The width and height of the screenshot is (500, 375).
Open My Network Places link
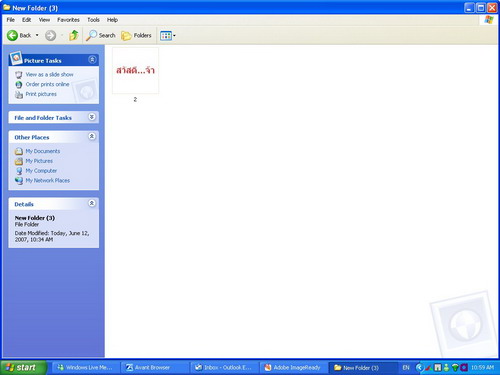[x=48, y=180]
